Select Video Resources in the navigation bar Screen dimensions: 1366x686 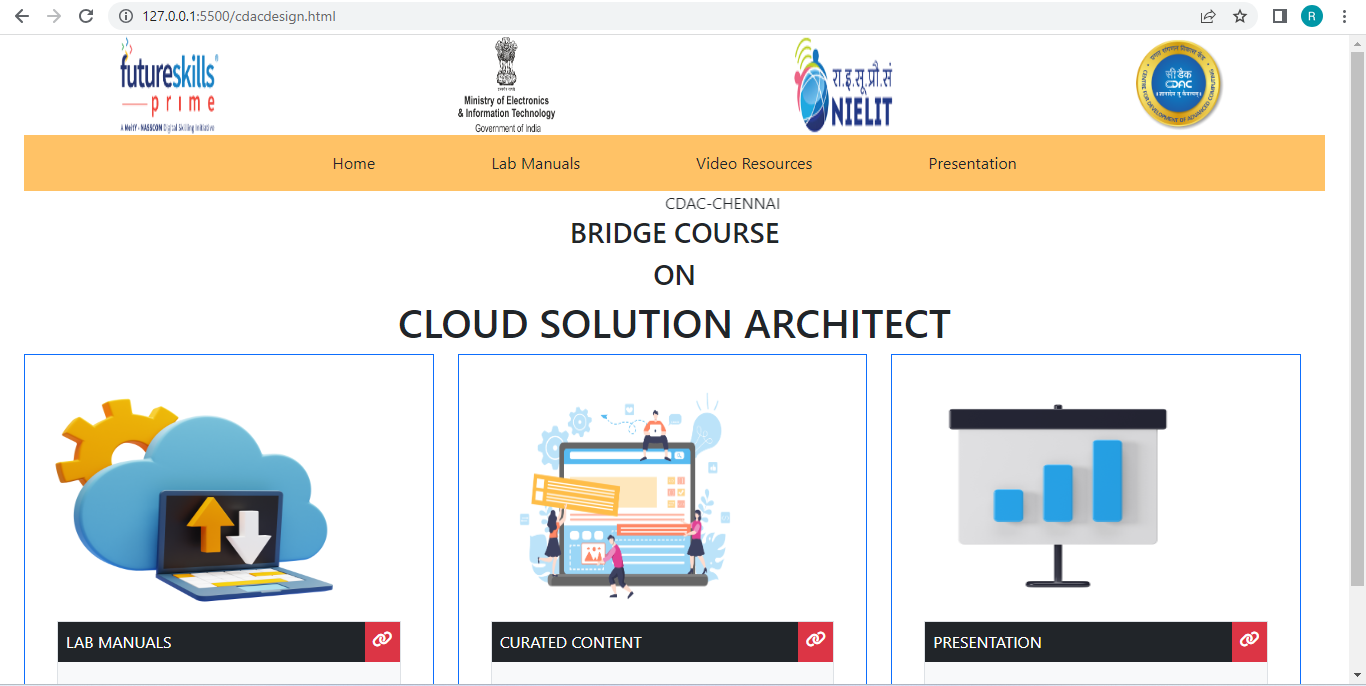(x=754, y=163)
